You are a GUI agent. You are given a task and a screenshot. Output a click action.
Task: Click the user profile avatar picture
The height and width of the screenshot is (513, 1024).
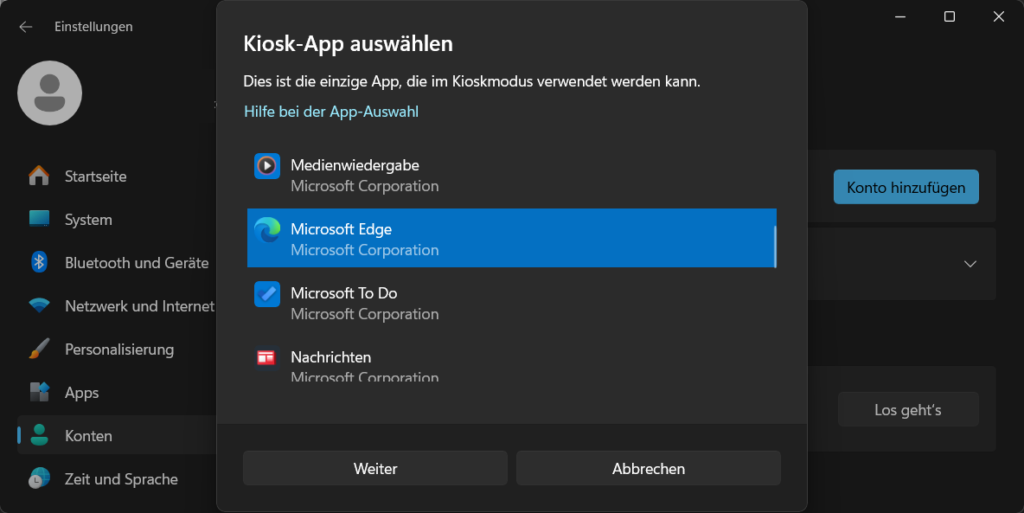click(x=50, y=93)
